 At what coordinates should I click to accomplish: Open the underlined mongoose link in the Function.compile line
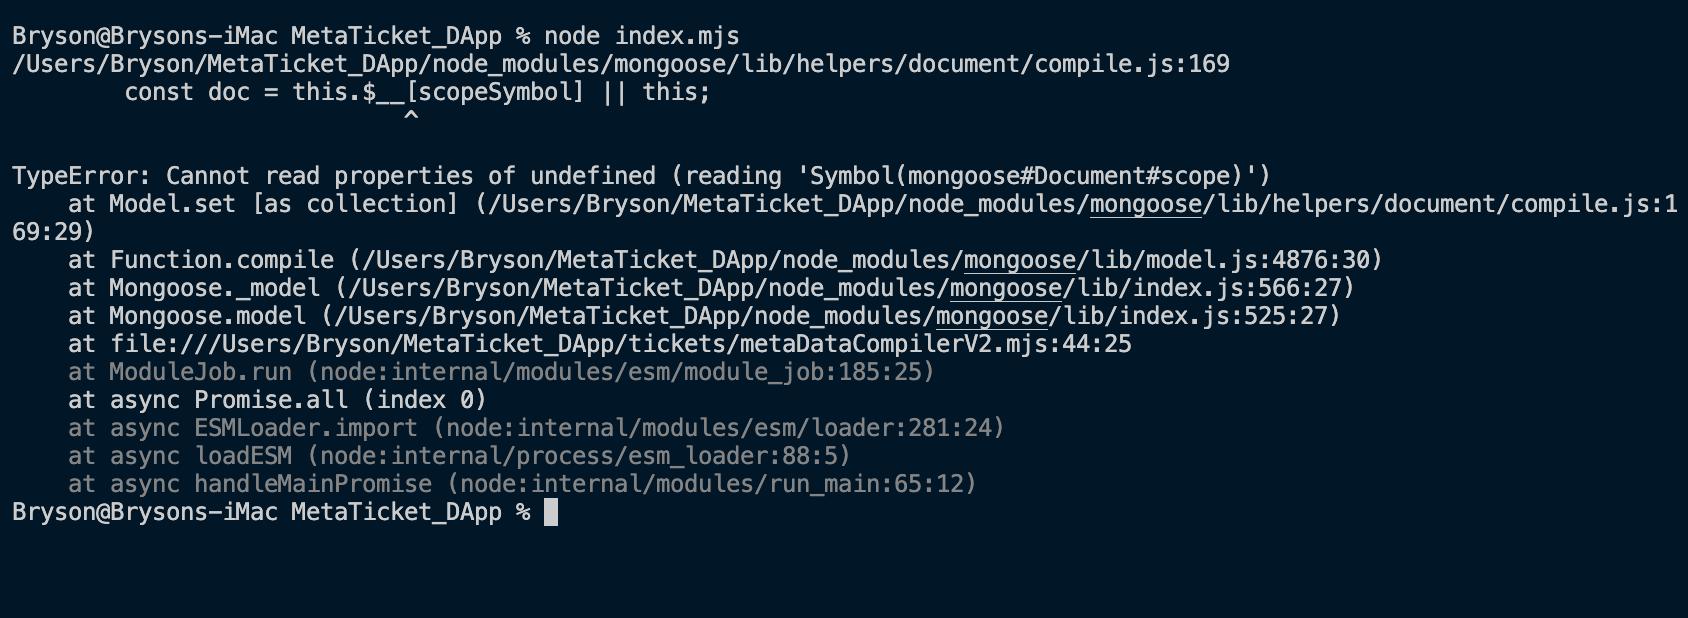(x=1019, y=260)
